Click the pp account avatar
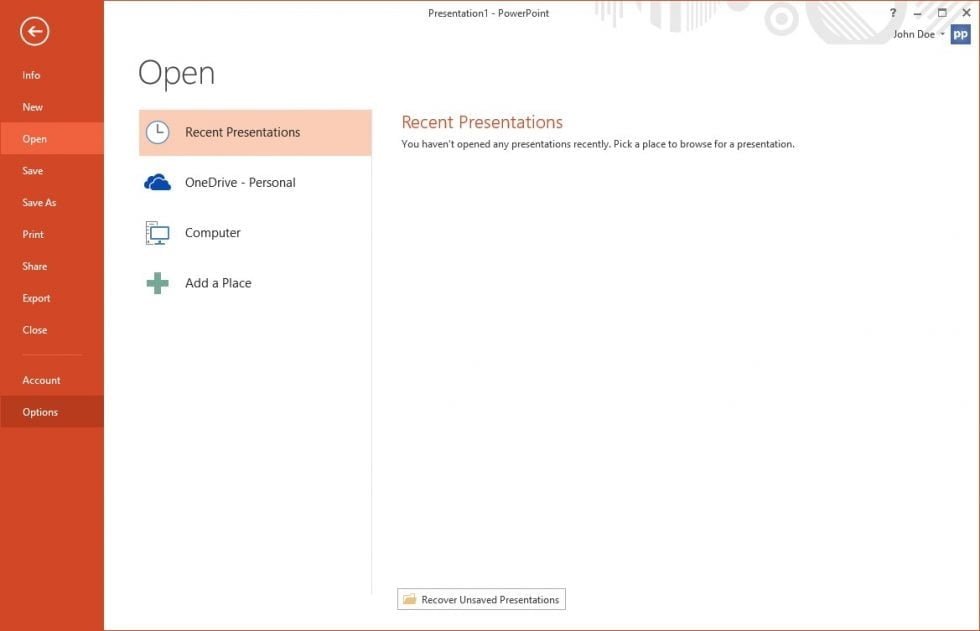This screenshot has height=631, width=980. pos(959,33)
